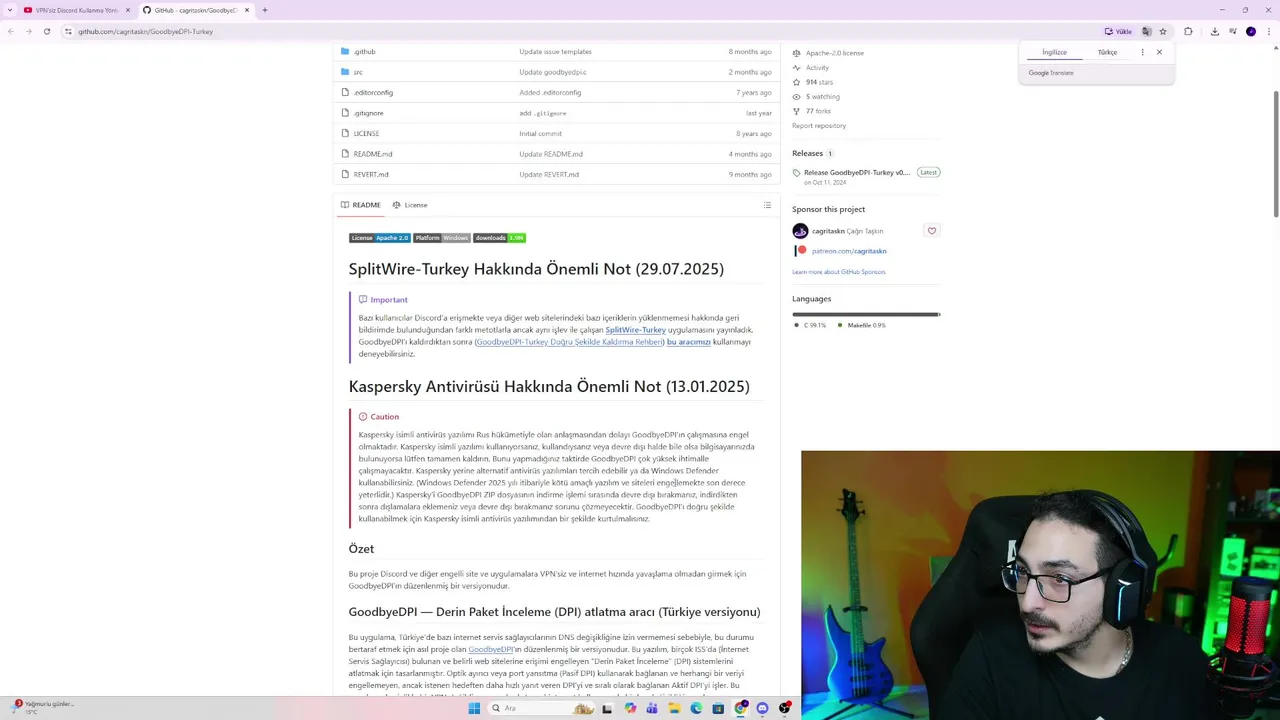Open the Chrome profile avatar

click(x=1250, y=31)
